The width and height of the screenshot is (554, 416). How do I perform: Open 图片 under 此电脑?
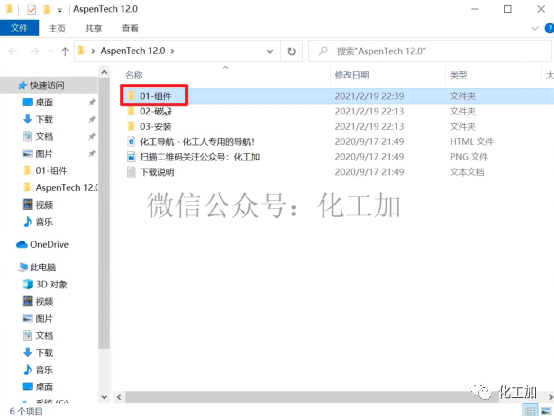(x=44, y=318)
